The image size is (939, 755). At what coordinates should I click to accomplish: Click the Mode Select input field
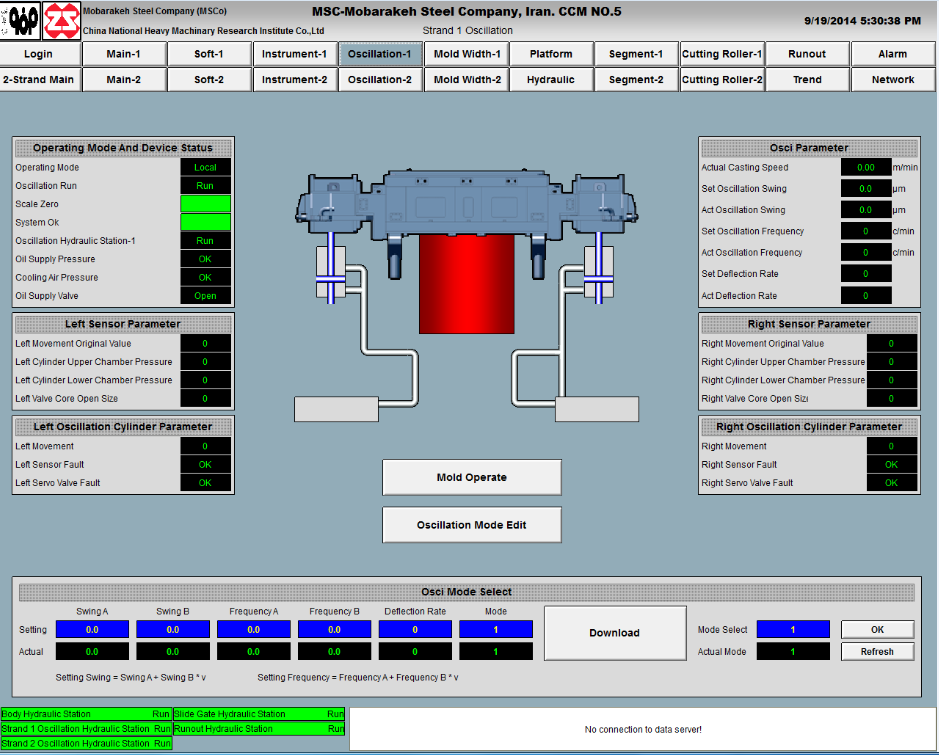pyautogui.click(x=793, y=630)
